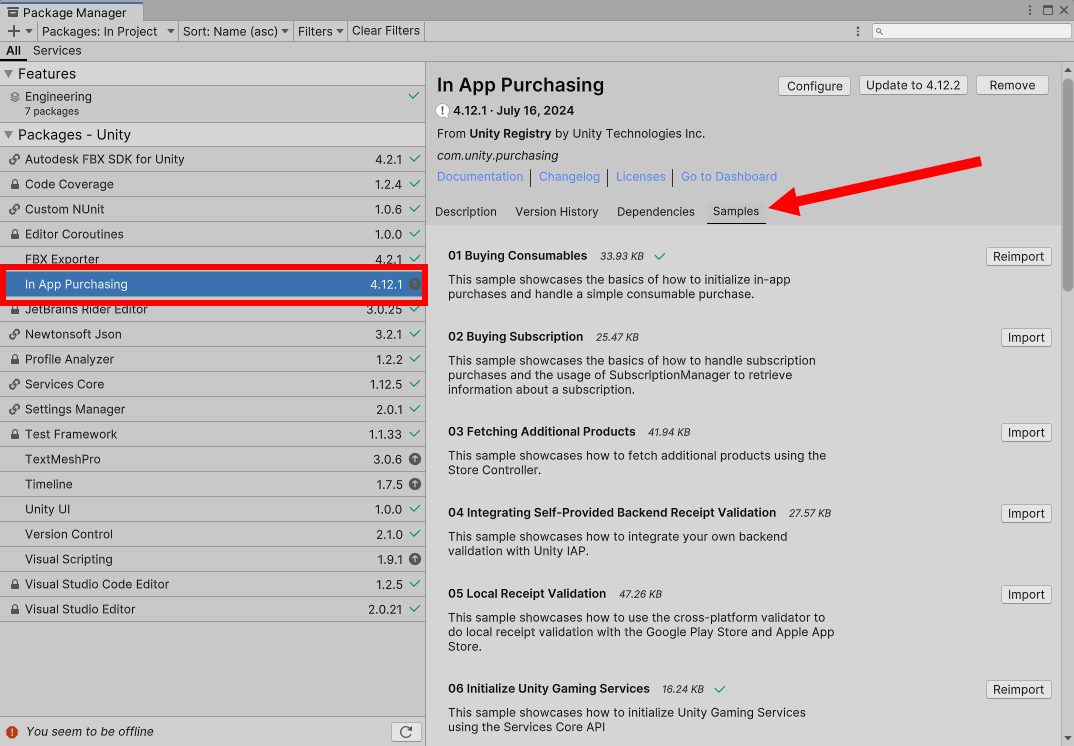
Task: Reimport the 01 Buying Consumables sample
Action: [x=1019, y=257]
